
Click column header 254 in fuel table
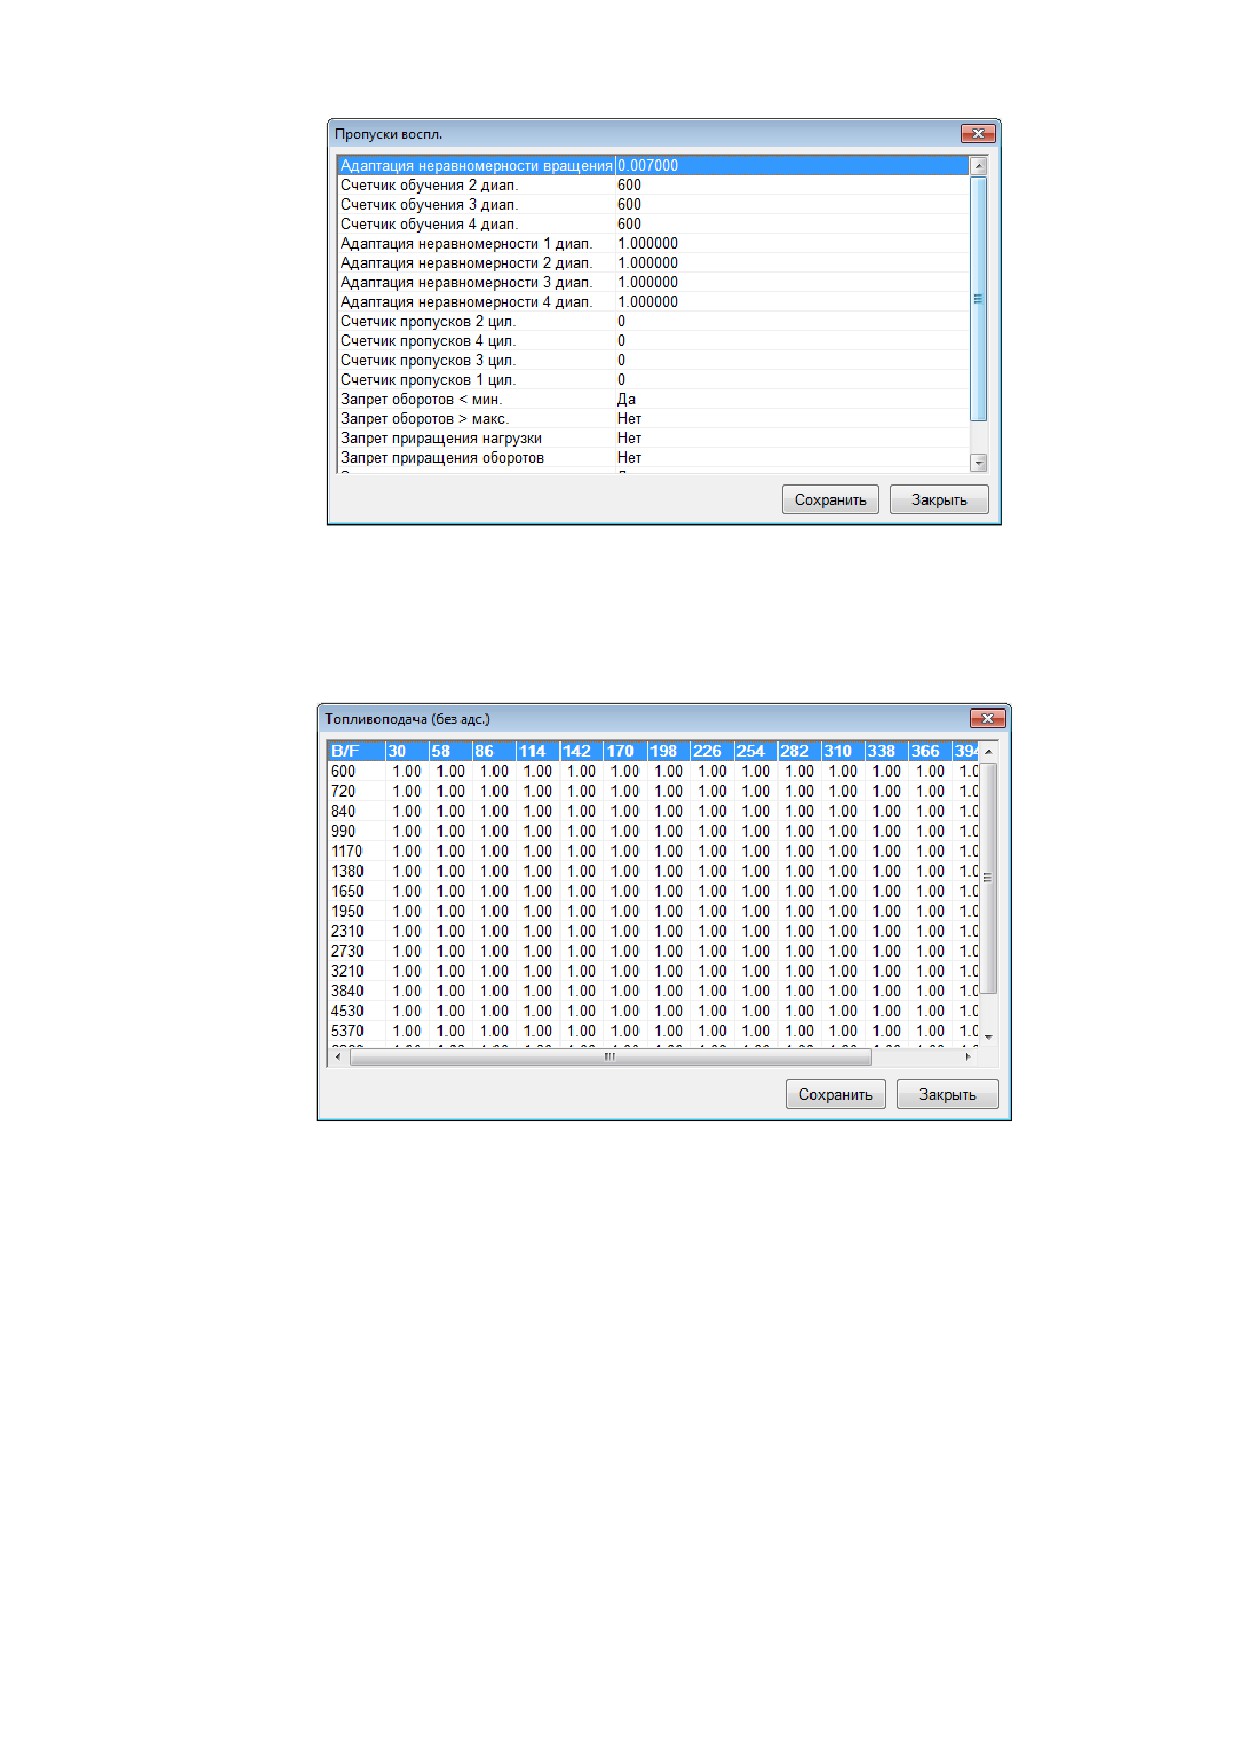point(756,751)
